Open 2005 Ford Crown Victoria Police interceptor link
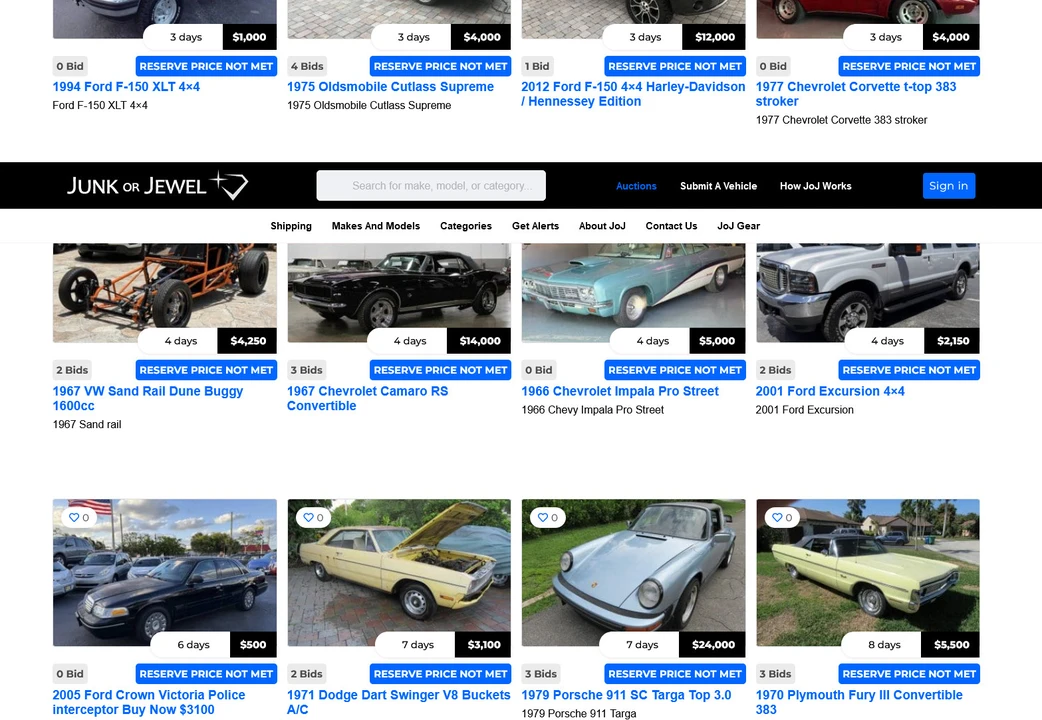 point(149,702)
